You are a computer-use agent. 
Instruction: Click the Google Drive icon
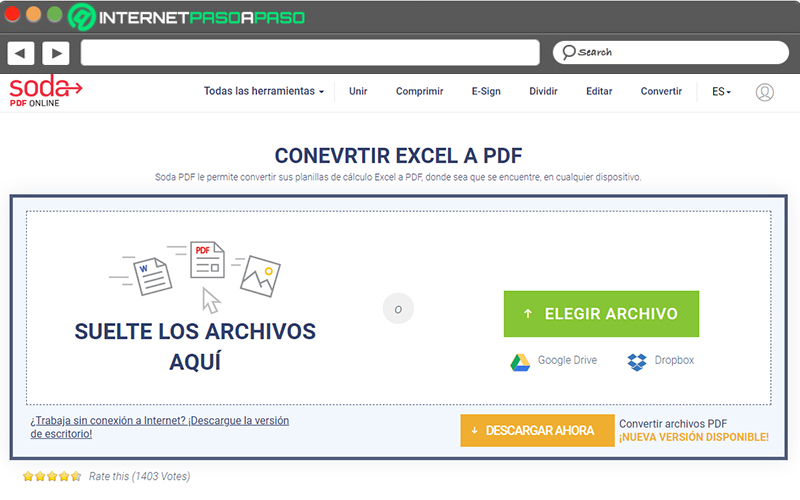[x=520, y=362]
